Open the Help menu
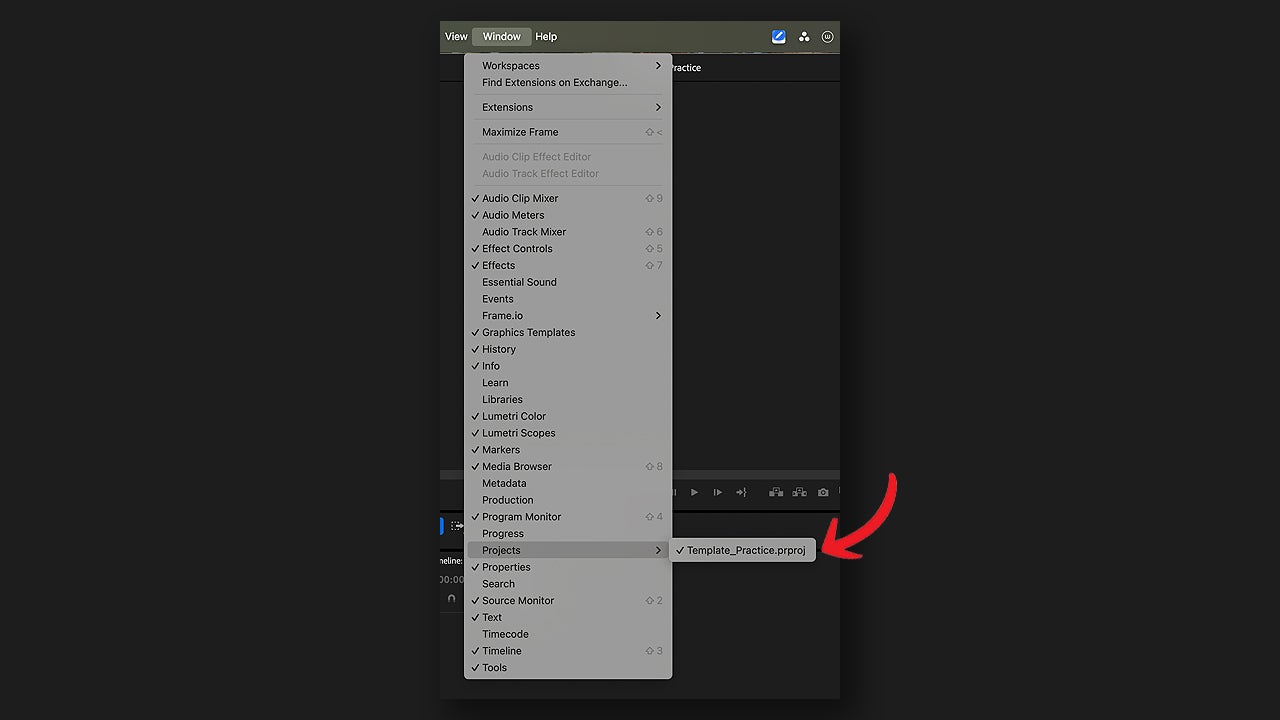1280x720 pixels. pos(546,37)
